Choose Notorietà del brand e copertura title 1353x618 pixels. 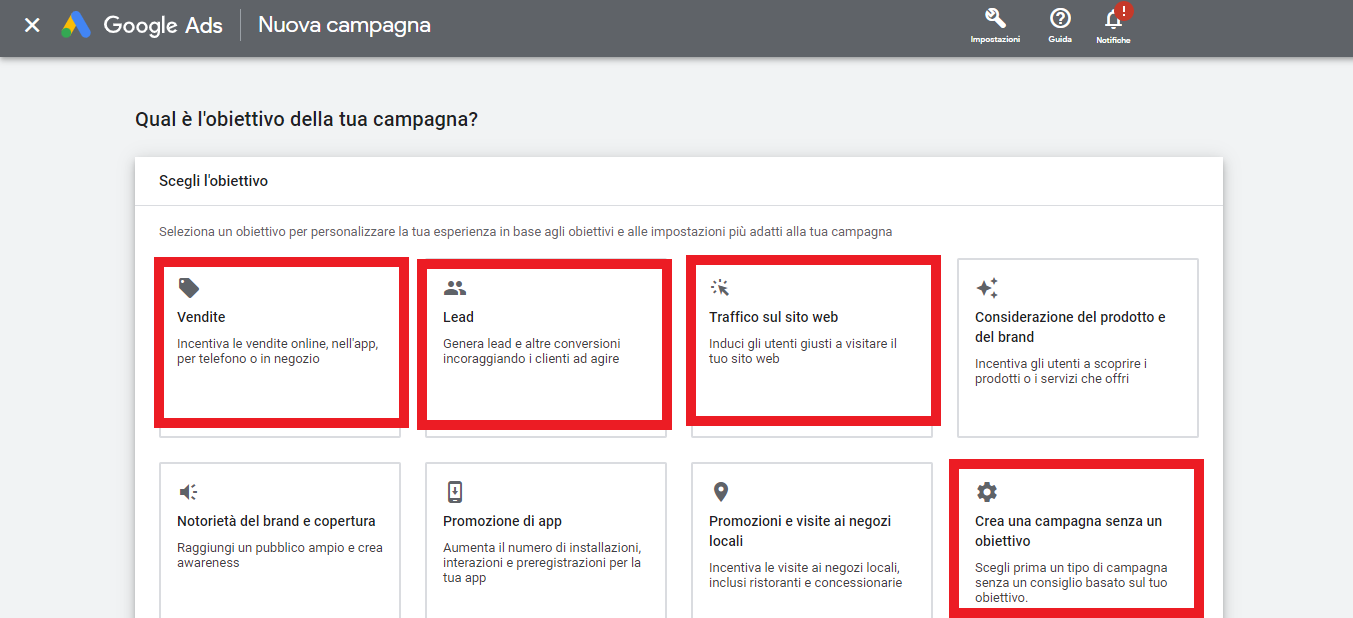click(x=276, y=521)
